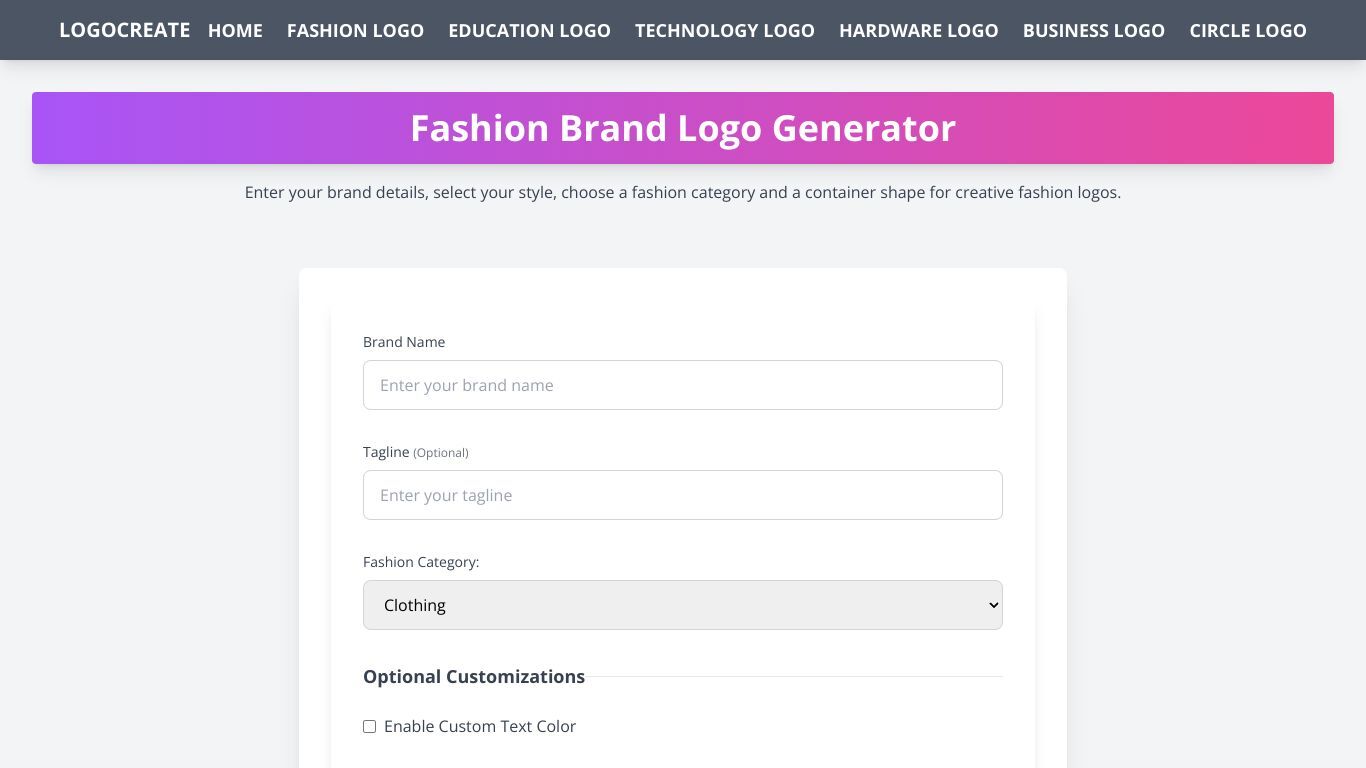Image resolution: width=1366 pixels, height=768 pixels.
Task: Focus the Brand Name input field
Action: tap(683, 385)
